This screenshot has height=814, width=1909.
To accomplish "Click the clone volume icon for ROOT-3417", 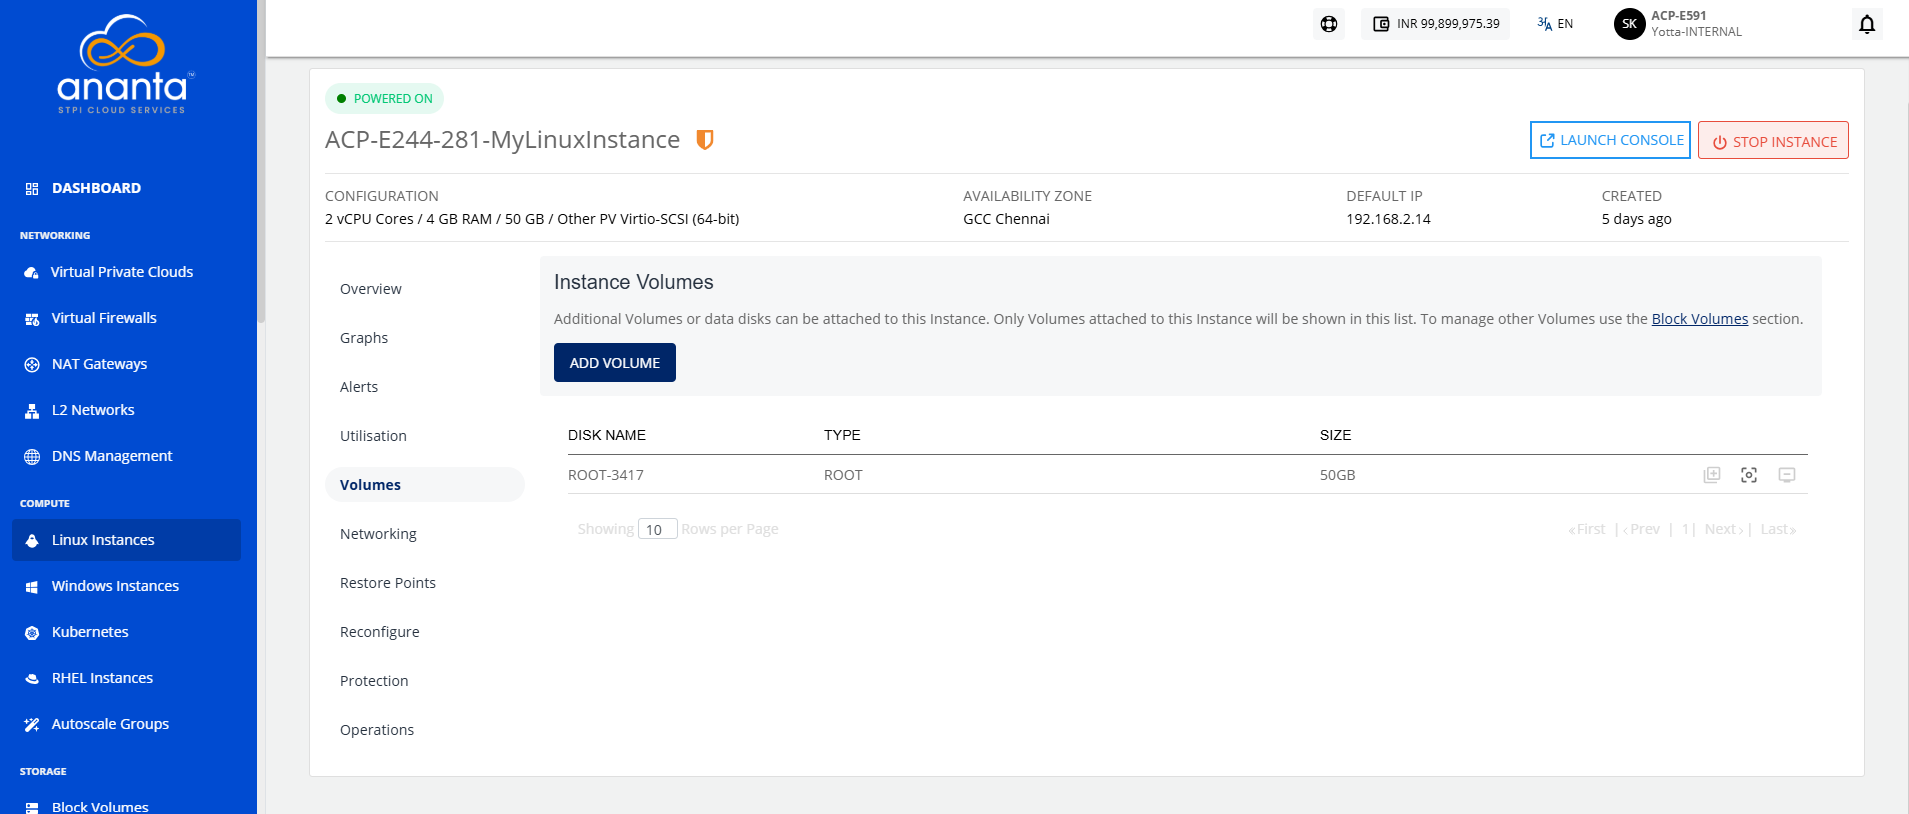I will [1712, 475].
